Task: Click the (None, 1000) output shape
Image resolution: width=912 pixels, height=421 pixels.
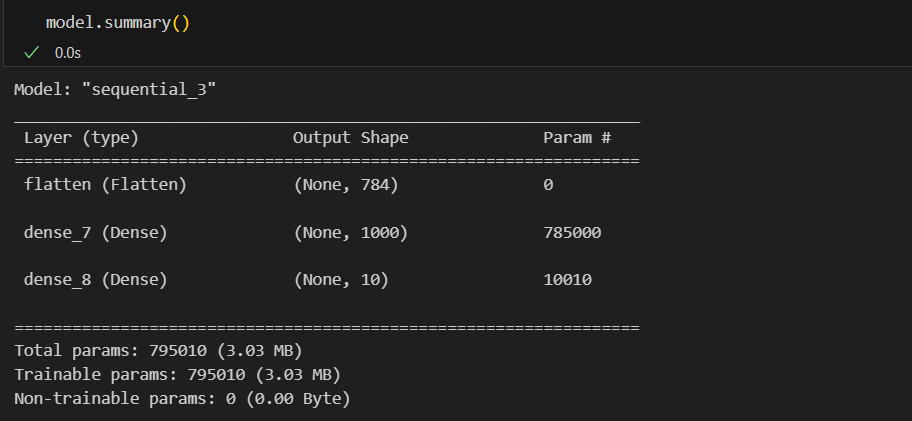Action: [351, 233]
